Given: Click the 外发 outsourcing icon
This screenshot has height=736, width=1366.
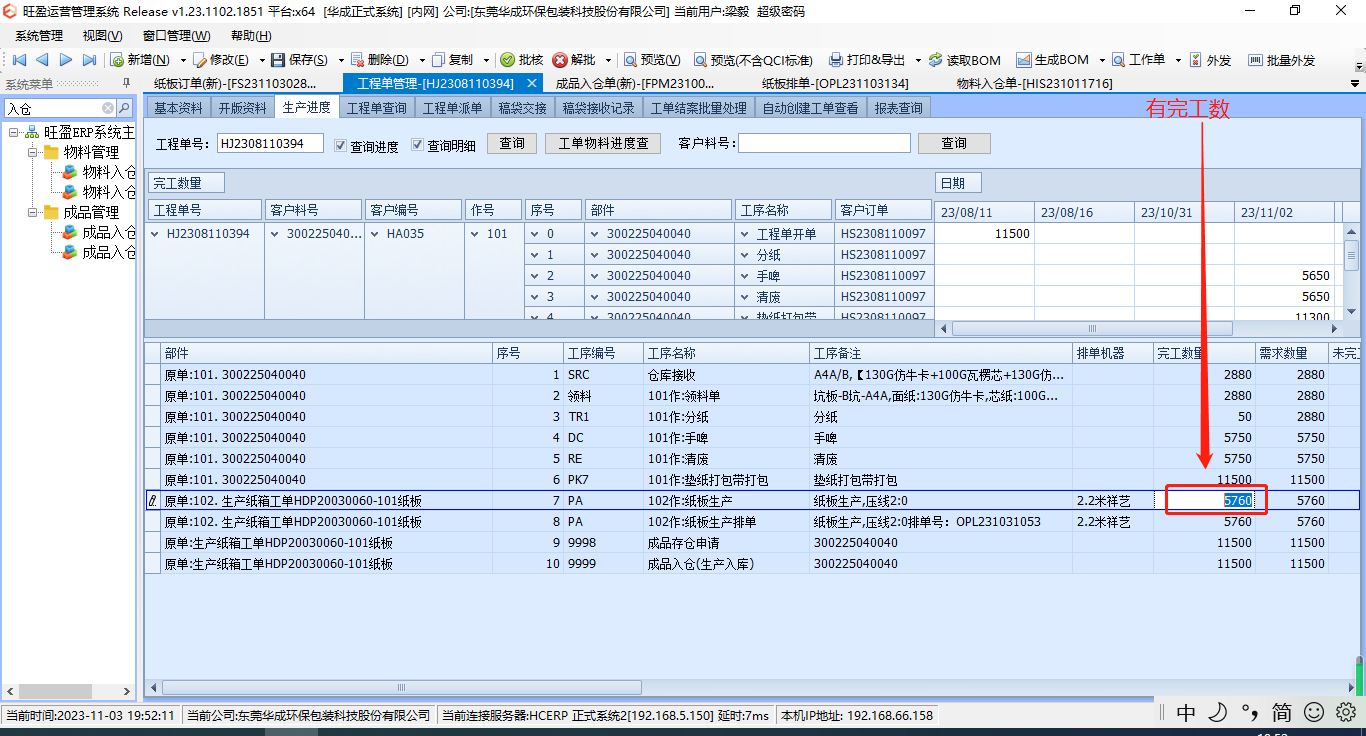Looking at the screenshot, I should [x=1195, y=60].
